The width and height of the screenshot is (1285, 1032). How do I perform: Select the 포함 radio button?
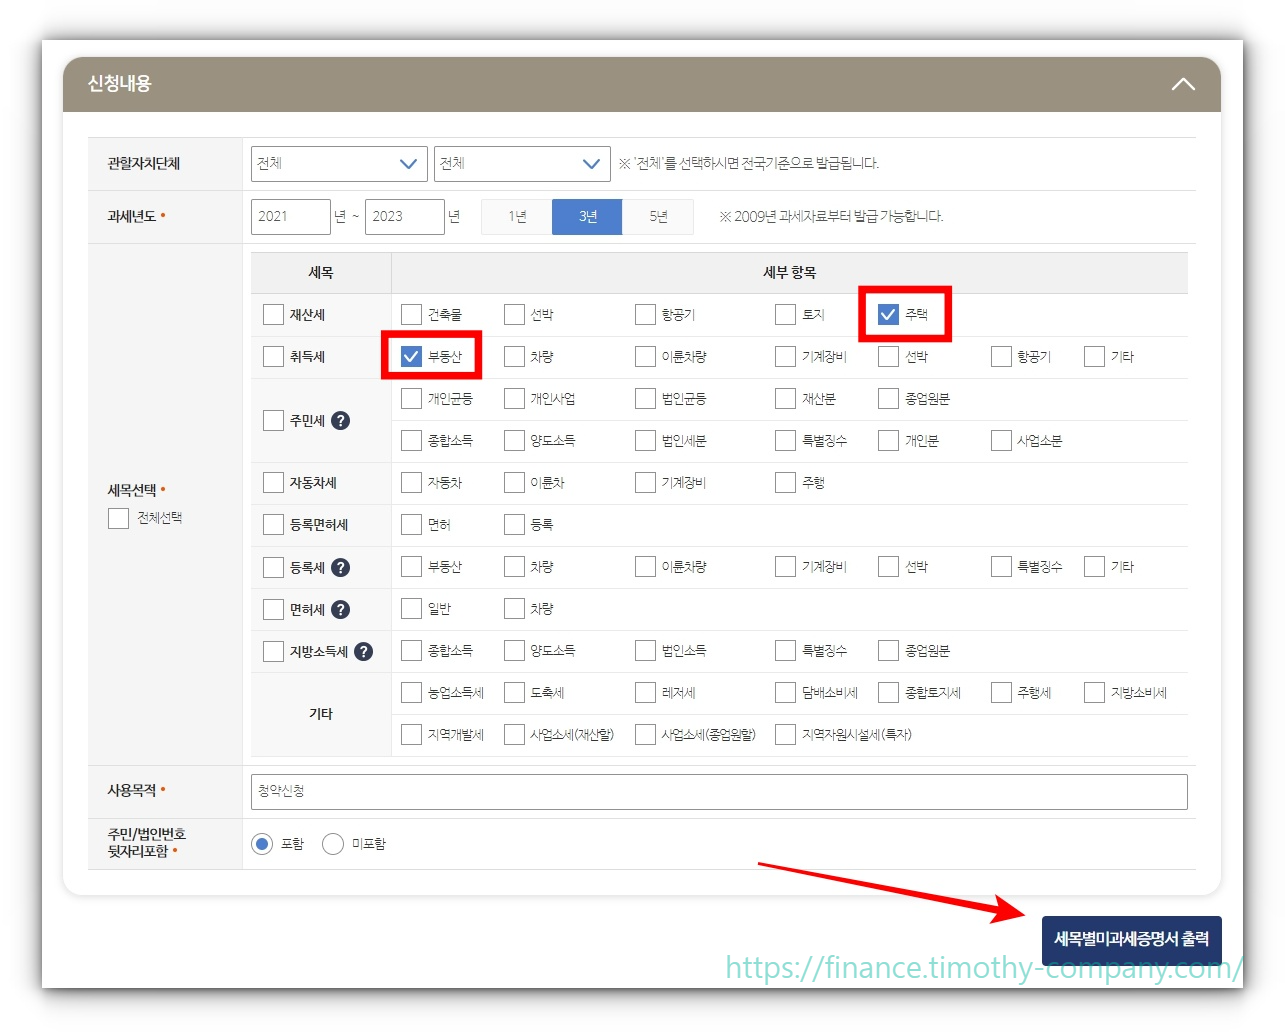point(262,845)
